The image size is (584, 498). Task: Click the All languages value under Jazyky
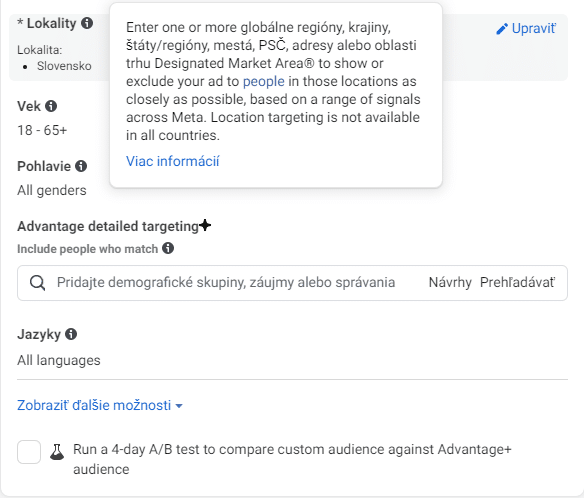tap(59, 360)
